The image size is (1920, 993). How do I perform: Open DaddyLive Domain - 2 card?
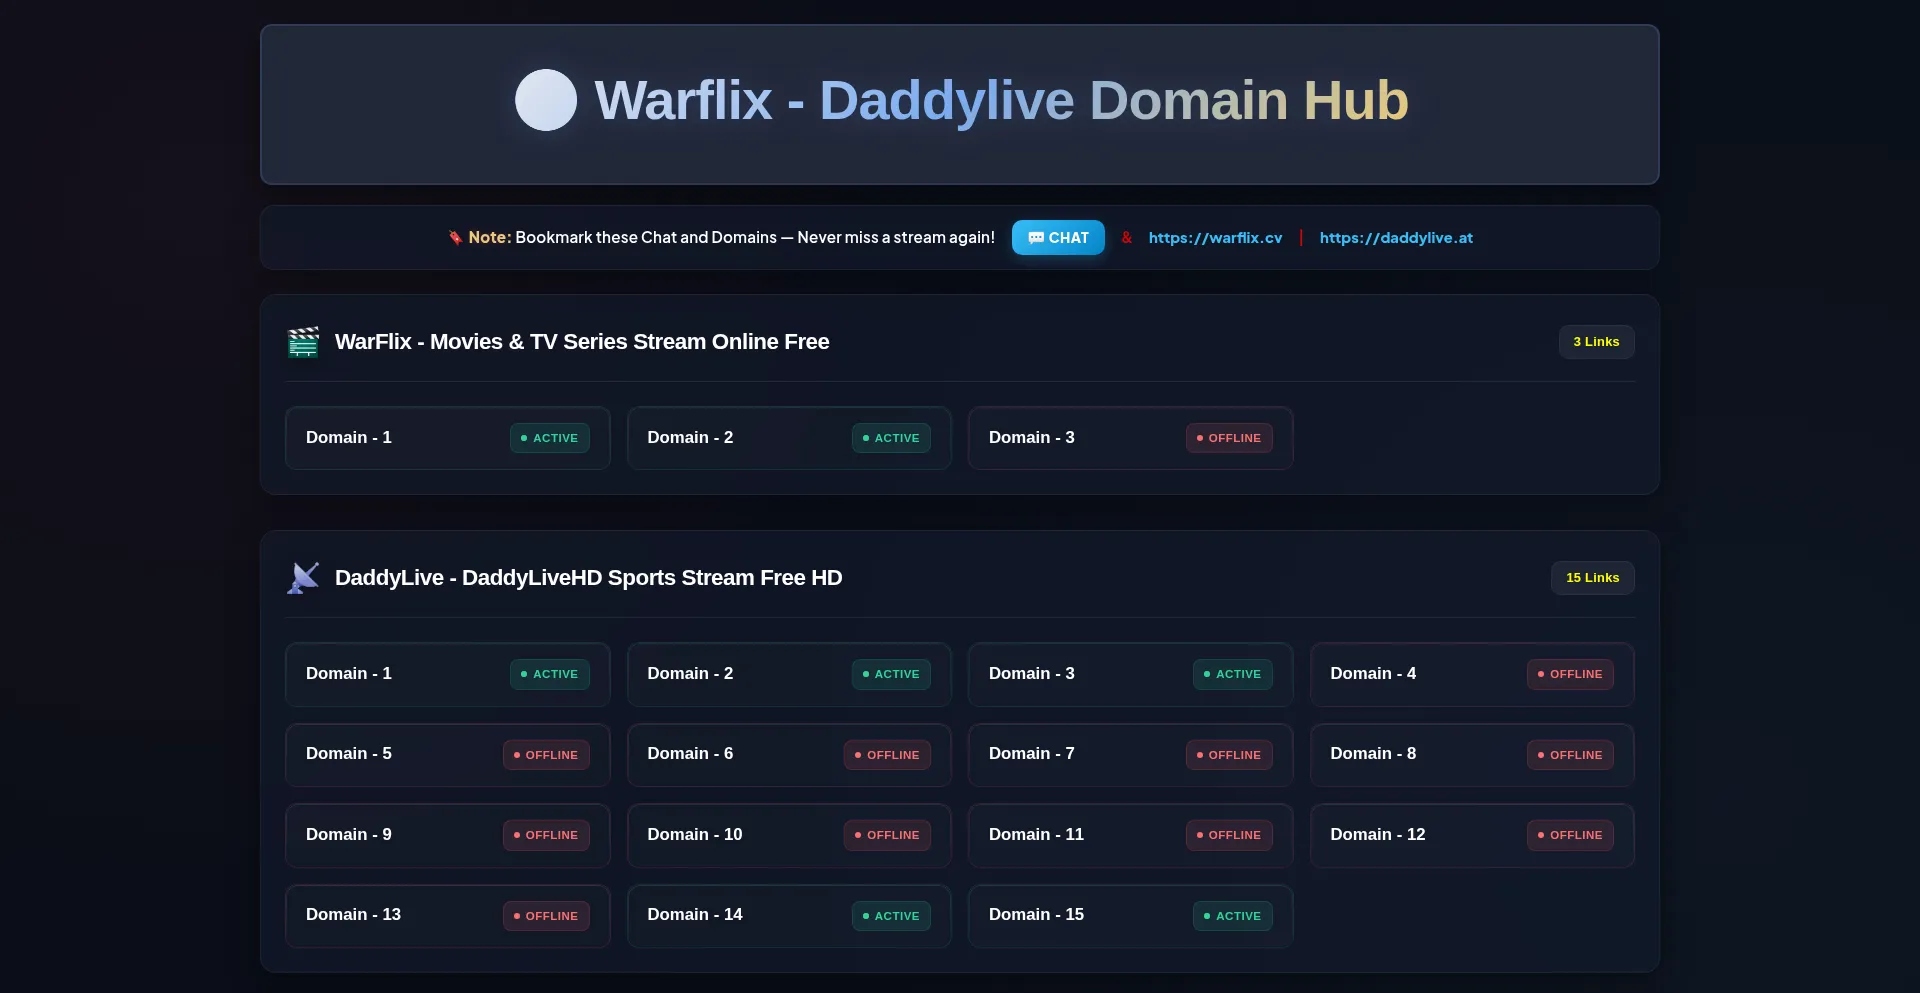pos(789,674)
